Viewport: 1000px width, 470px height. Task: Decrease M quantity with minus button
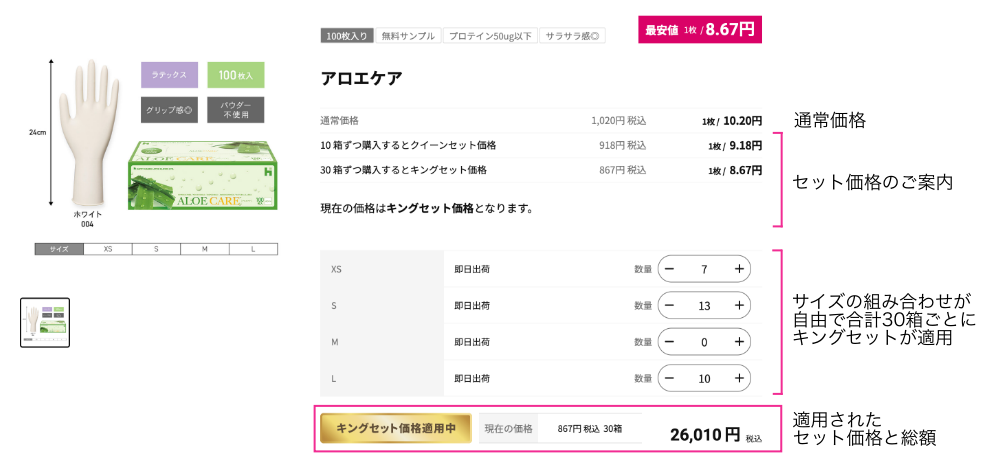point(669,342)
